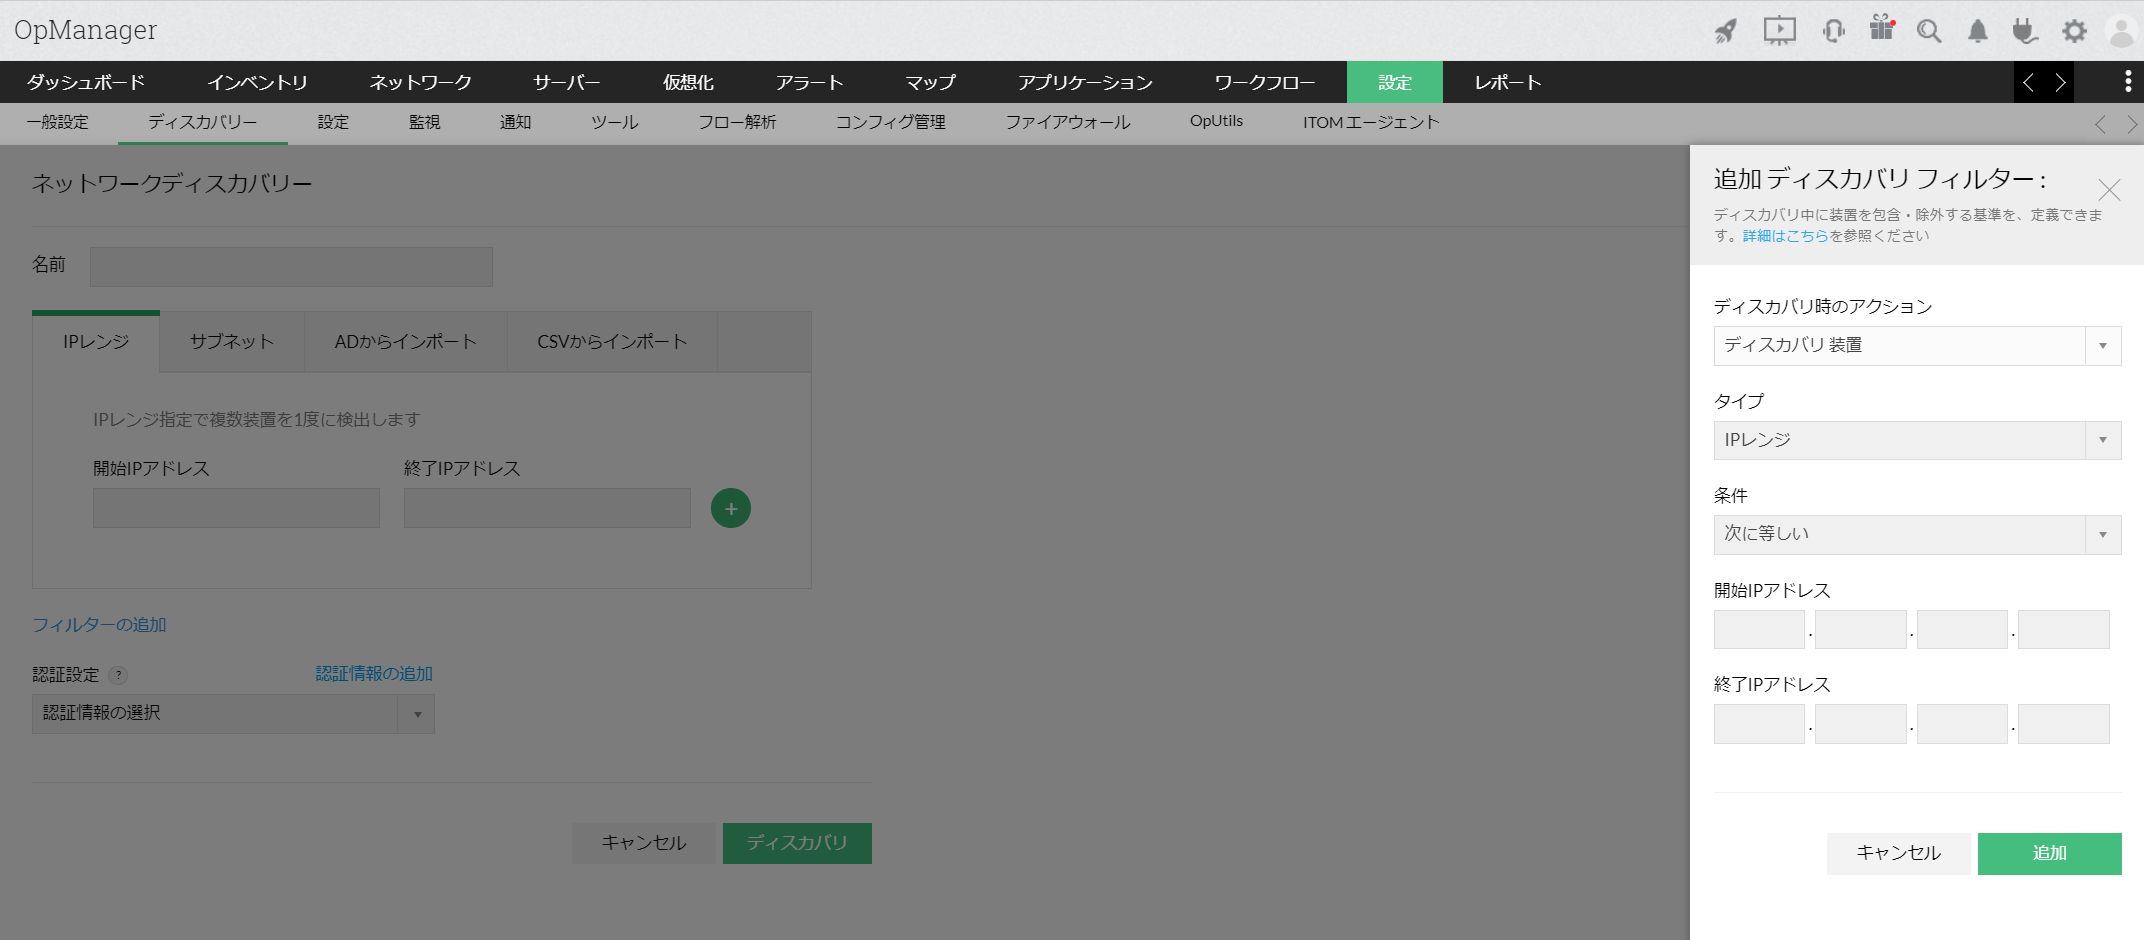This screenshot has width=2144, height=940.
Task: Click the フィルターの追加 link
Action: [x=98, y=624]
